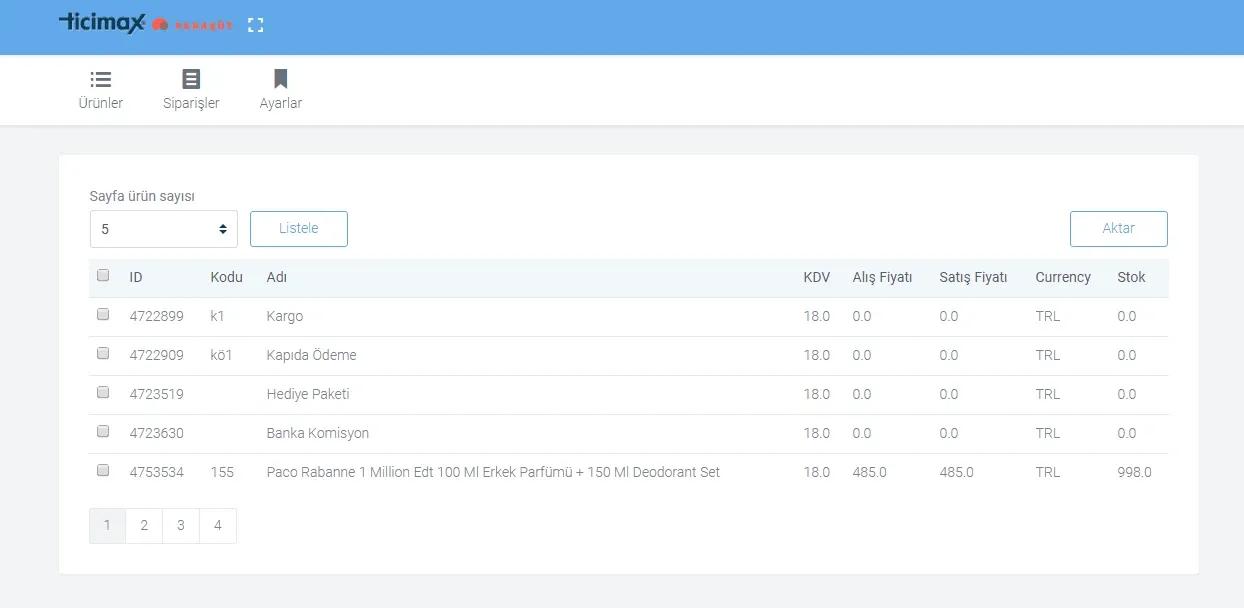This screenshot has width=1244, height=608.
Task: Toggle fullscreen mode icon
Action: click(255, 25)
